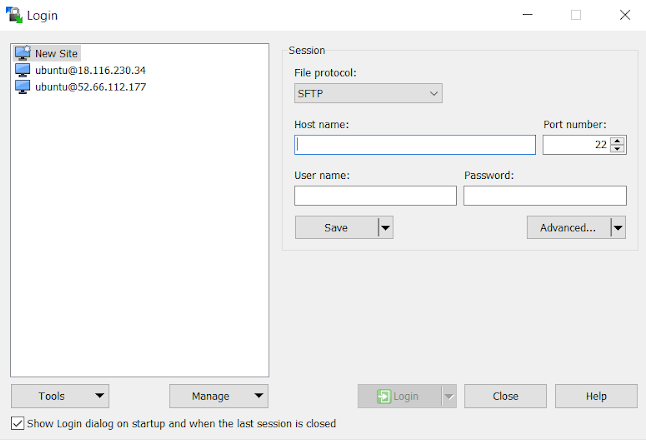Viewport: 646px width, 440px height.
Task: Close the Login window with the X
Action: [625, 15]
